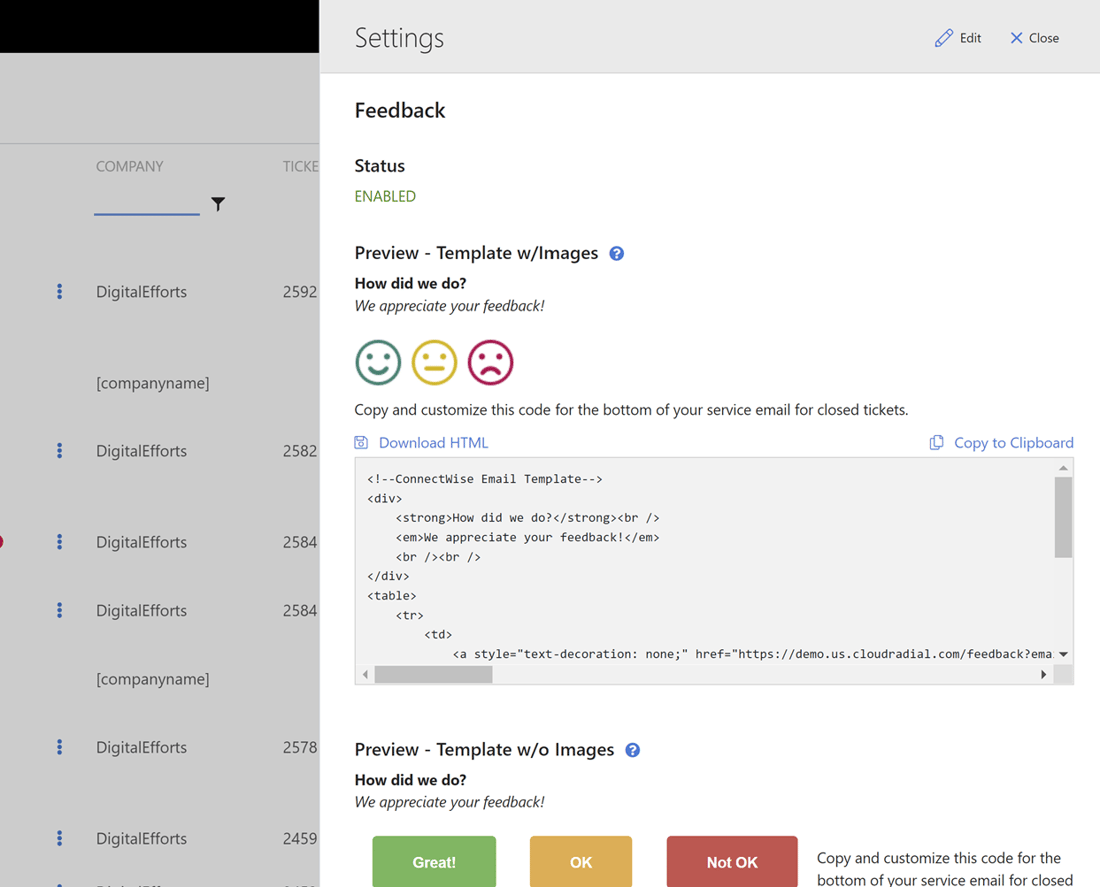
Task: Click the COMPANY column header
Action: coord(130,166)
